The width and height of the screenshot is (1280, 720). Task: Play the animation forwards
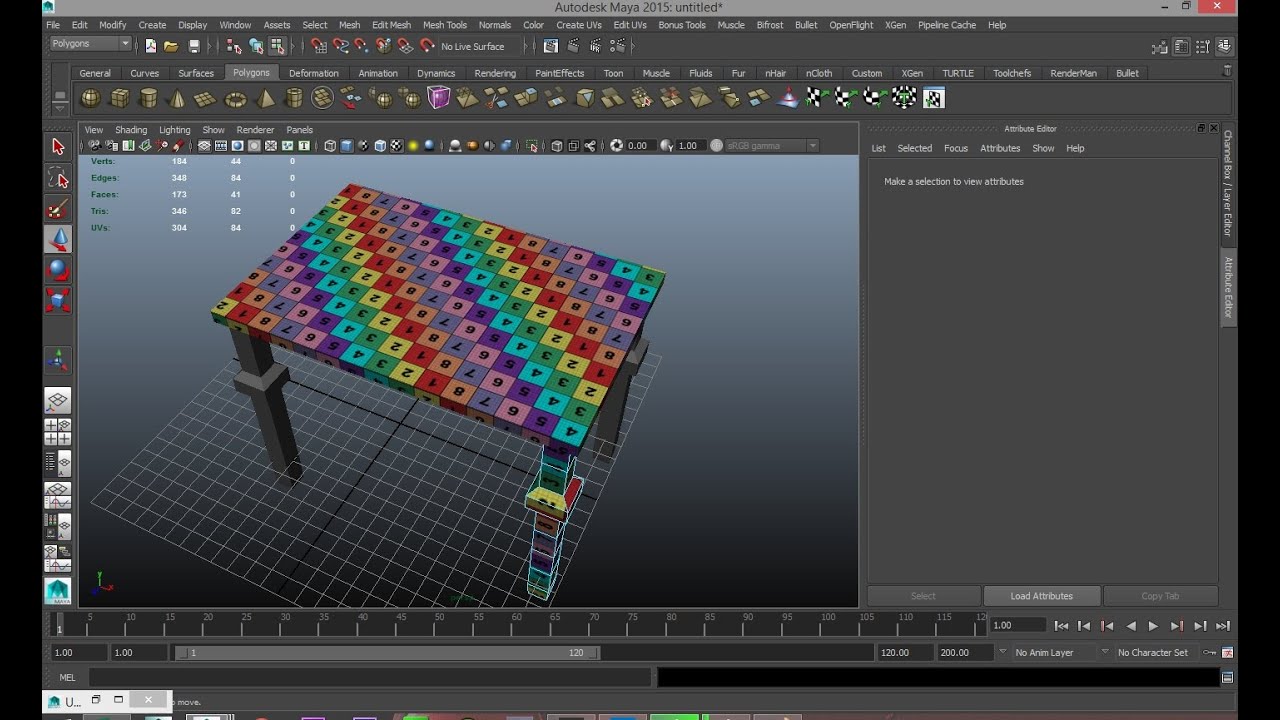click(x=1153, y=626)
